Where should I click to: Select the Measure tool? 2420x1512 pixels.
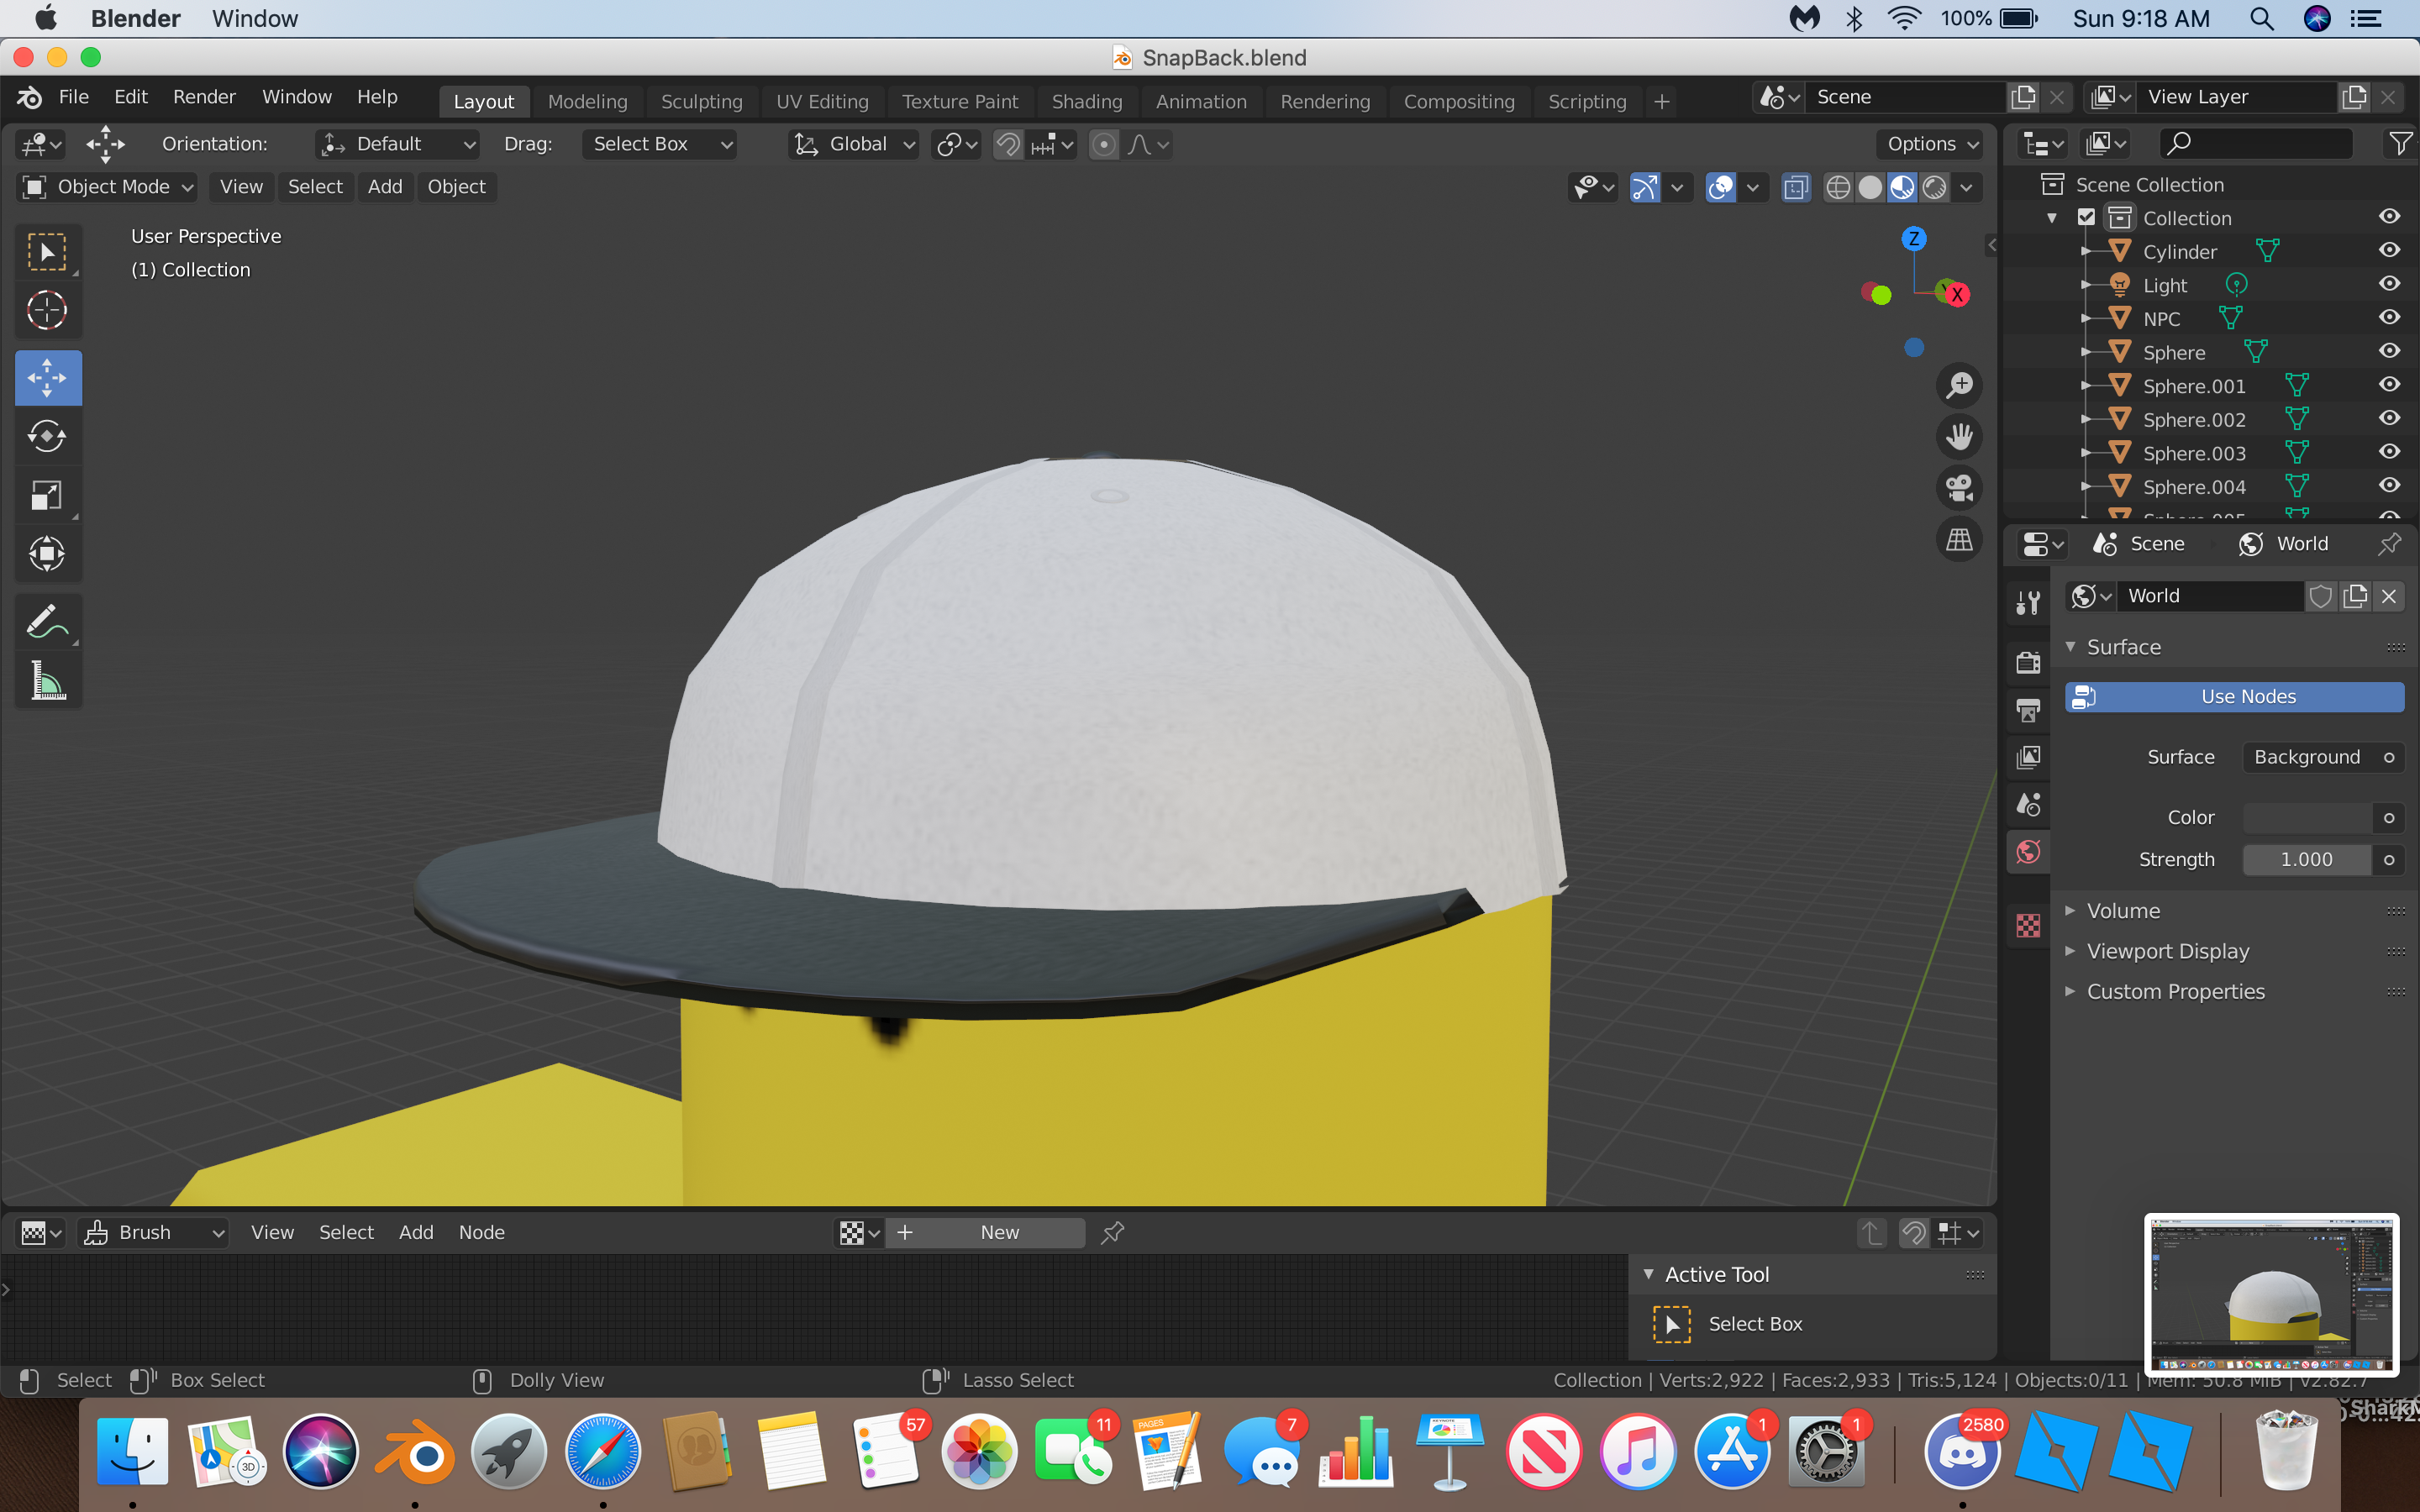(x=47, y=681)
